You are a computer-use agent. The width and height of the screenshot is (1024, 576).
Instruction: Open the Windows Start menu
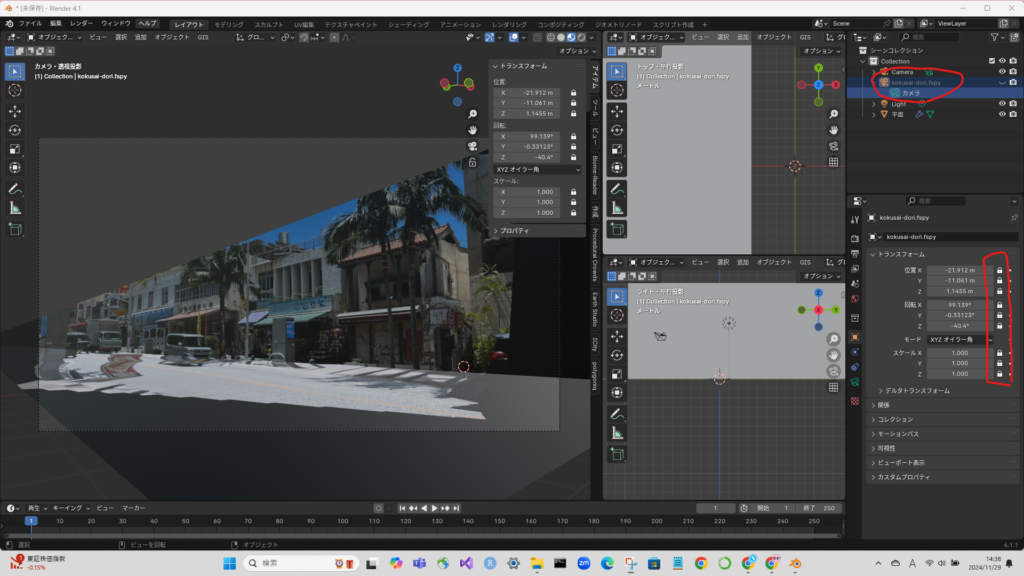click(230, 563)
